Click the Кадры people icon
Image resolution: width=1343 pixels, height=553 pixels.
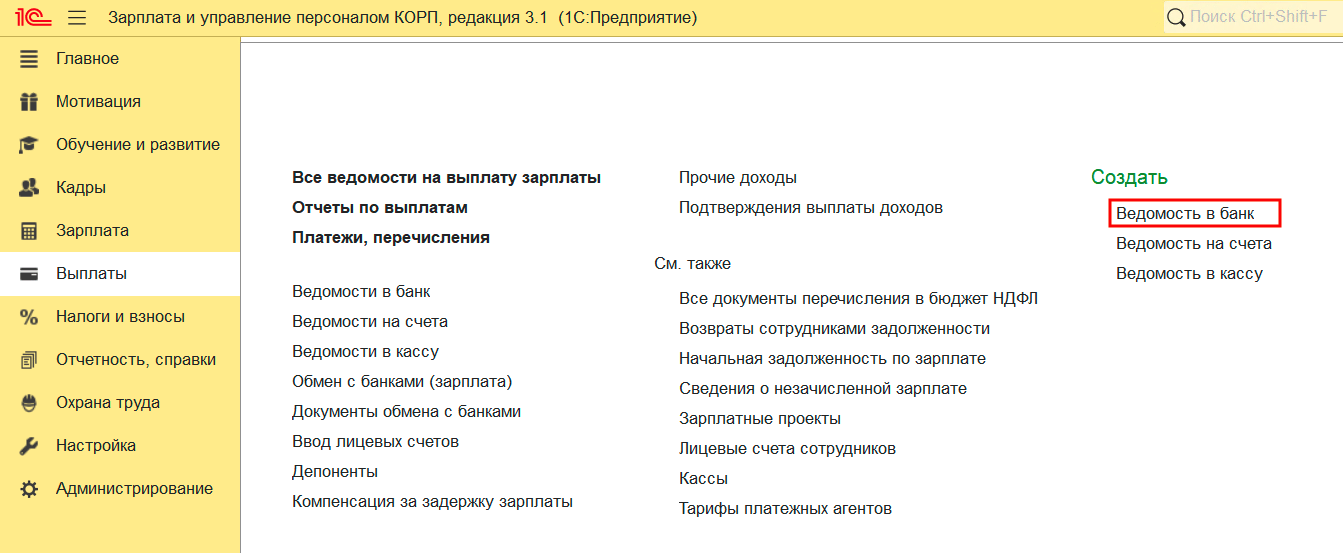pyautogui.click(x=29, y=188)
